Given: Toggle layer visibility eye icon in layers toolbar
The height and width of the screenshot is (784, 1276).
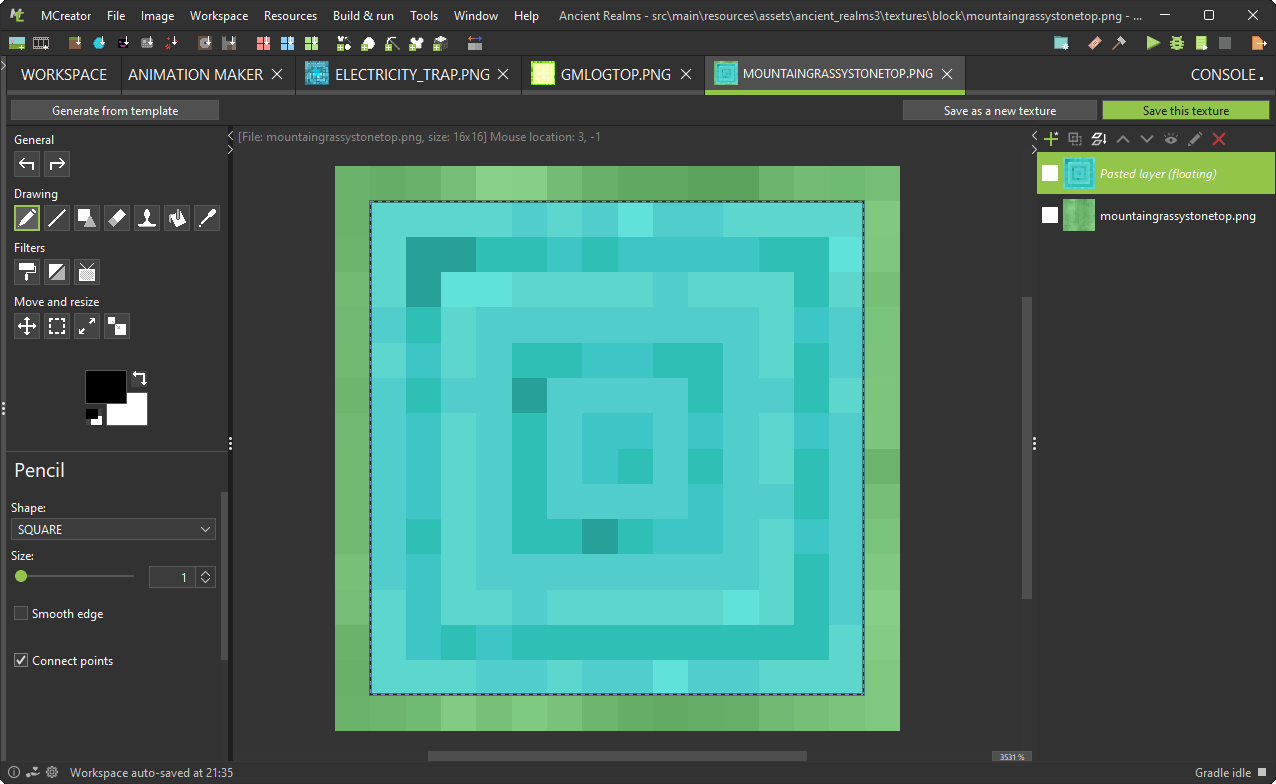Looking at the screenshot, I should (1170, 139).
